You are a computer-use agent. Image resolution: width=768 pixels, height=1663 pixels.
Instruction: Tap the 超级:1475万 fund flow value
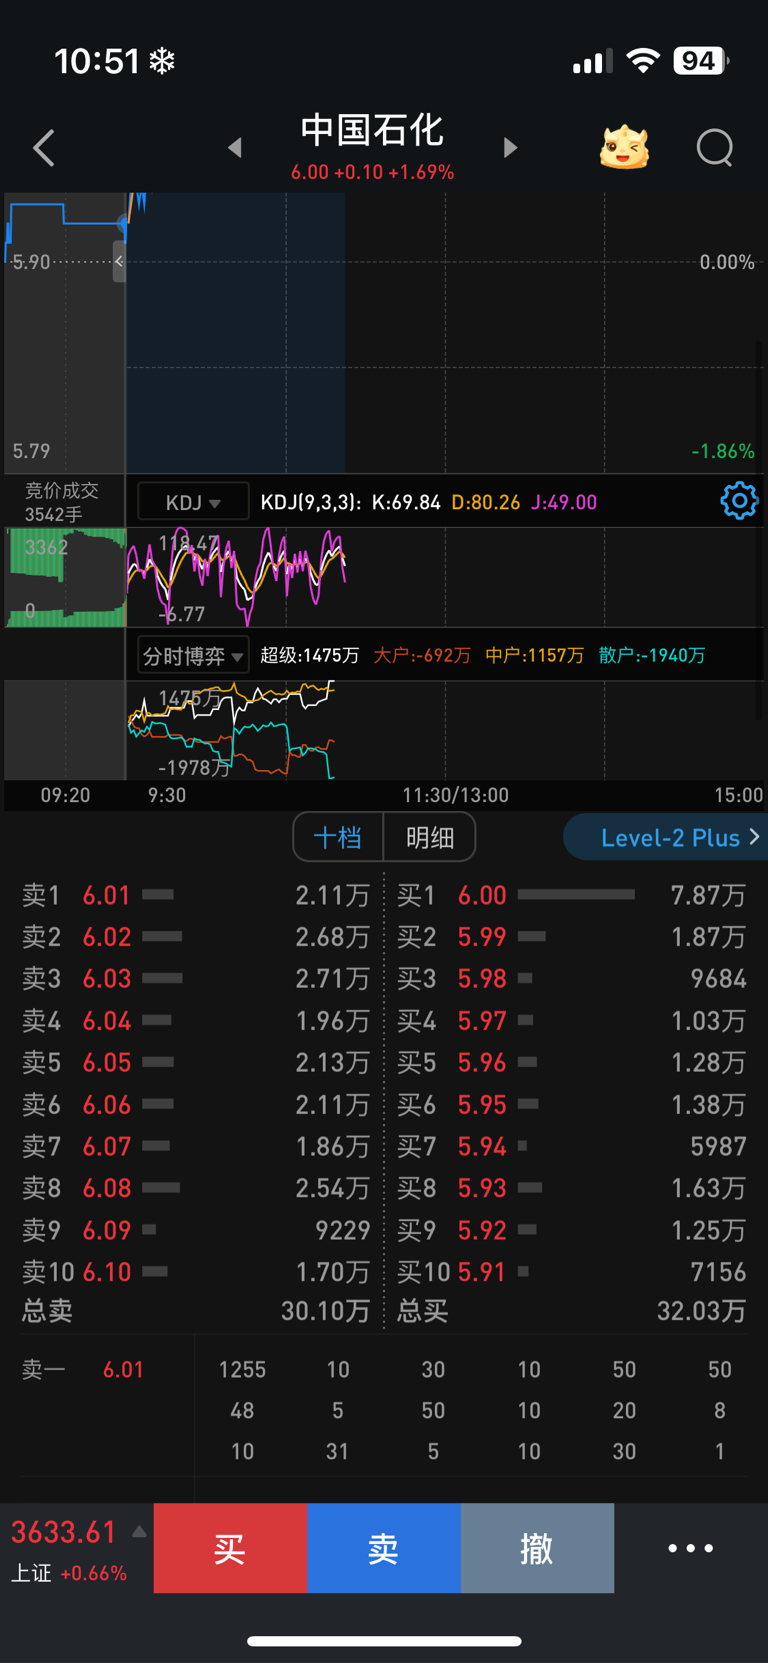(x=310, y=655)
